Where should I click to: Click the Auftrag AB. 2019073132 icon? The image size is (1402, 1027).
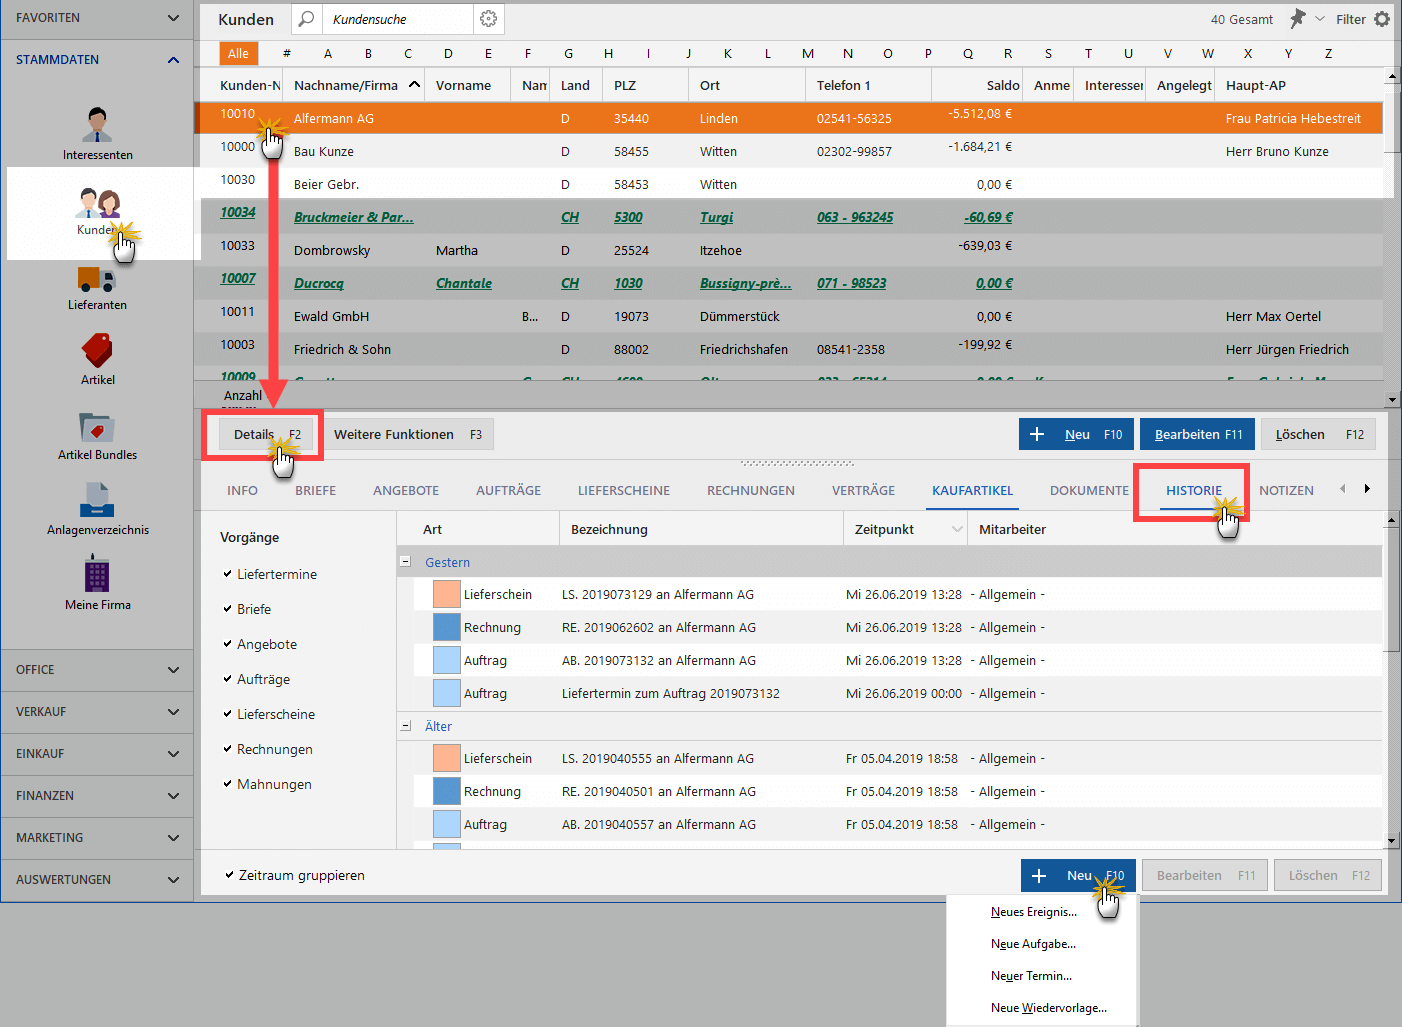point(446,660)
